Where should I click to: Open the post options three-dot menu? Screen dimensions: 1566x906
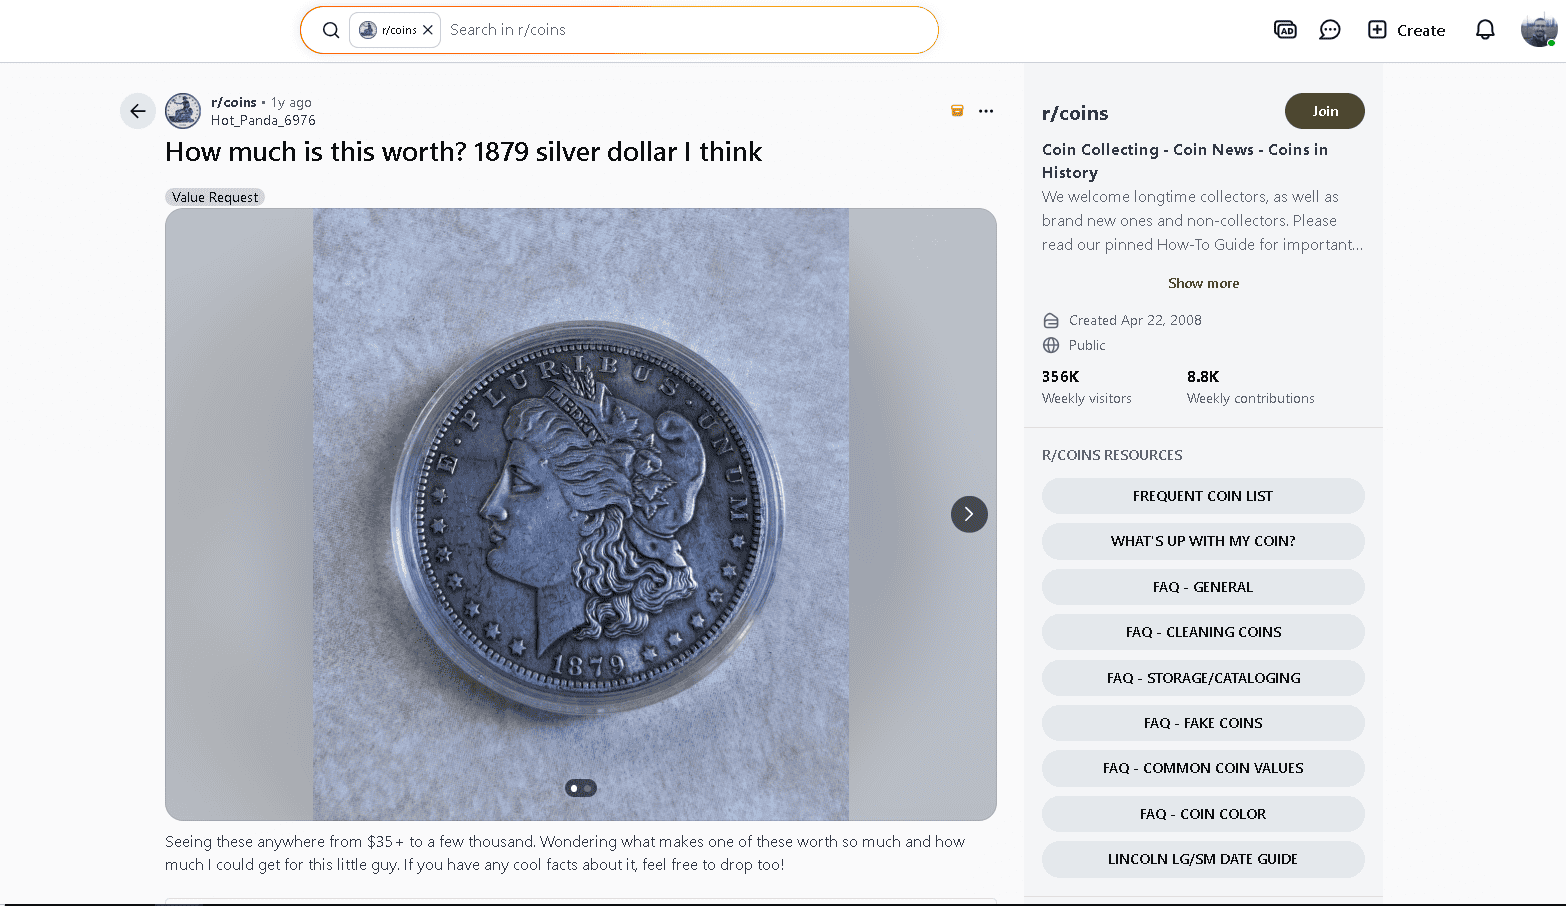[x=986, y=111]
